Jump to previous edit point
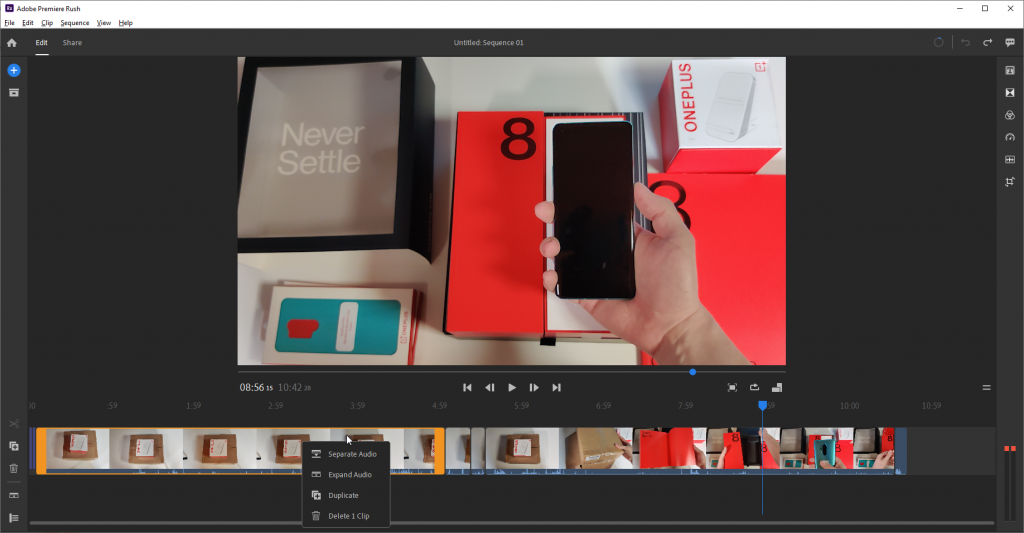The image size is (1024, 533). coord(467,387)
